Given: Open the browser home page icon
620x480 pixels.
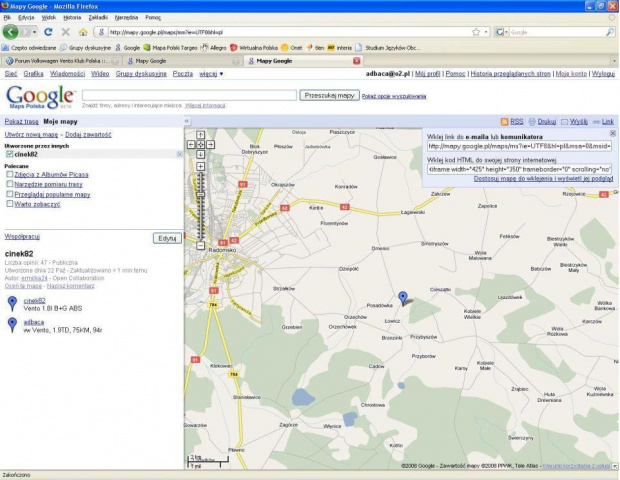Looking at the screenshot, I should pos(83,32).
